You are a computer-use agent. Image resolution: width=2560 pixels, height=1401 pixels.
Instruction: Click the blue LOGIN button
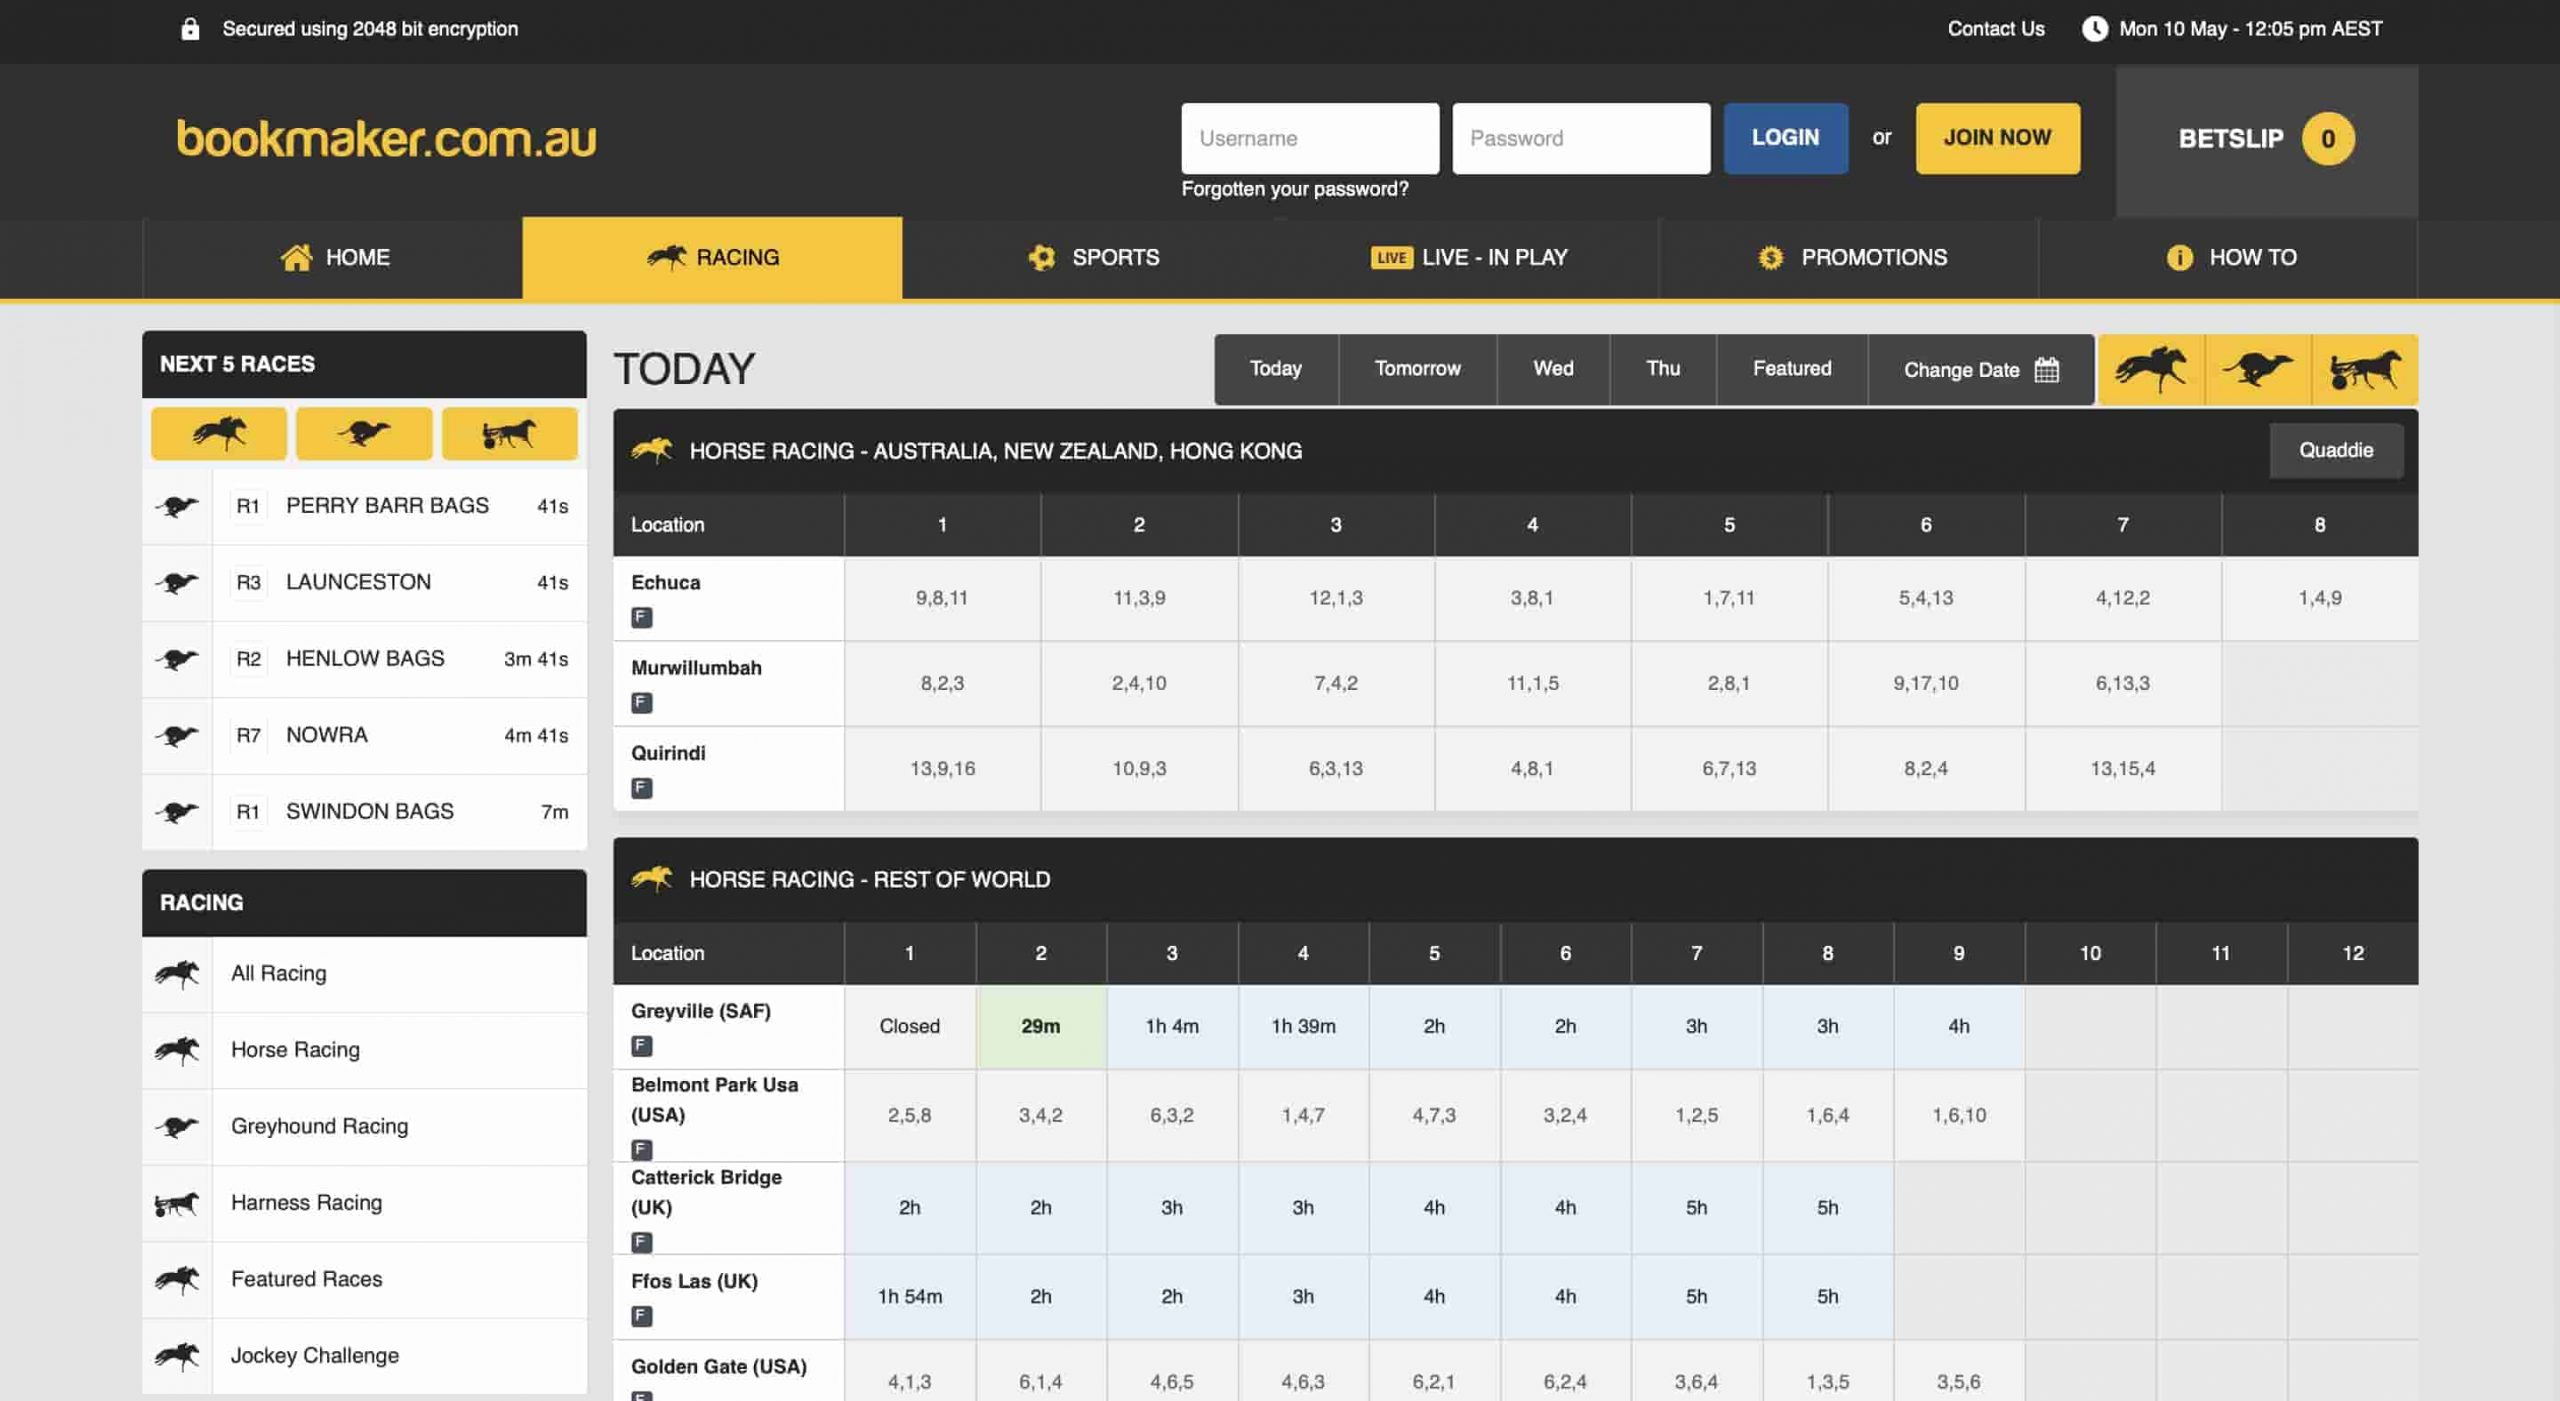click(x=1785, y=138)
